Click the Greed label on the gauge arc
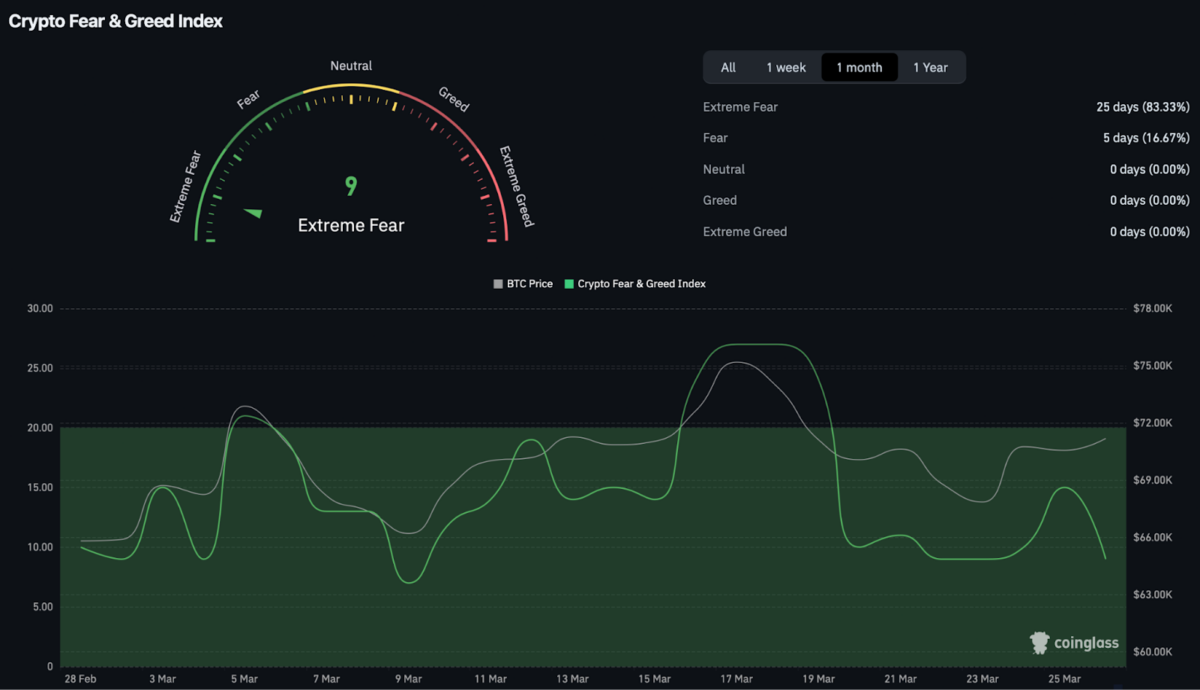The height and width of the screenshot is (690, 1200). [454, 99]
